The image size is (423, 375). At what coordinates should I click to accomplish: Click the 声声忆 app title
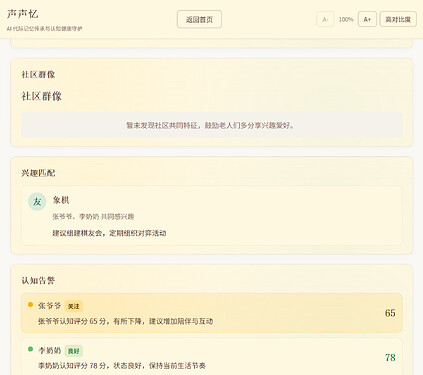pyautogui.click(x=22, y=14)
